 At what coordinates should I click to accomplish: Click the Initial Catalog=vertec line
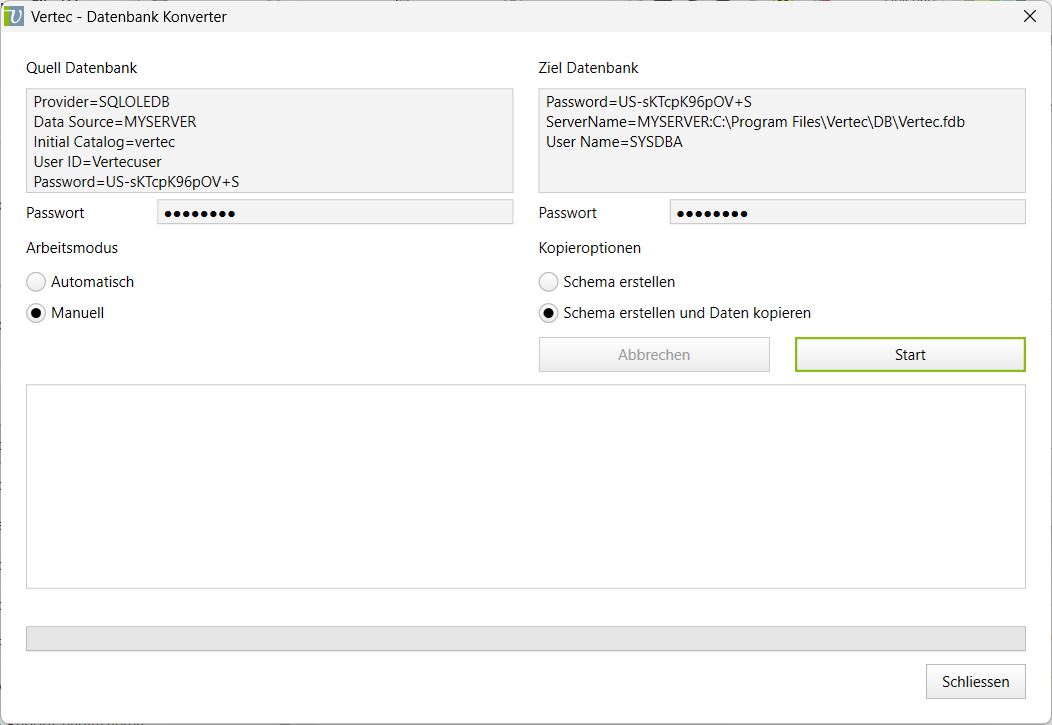point(104,142)
